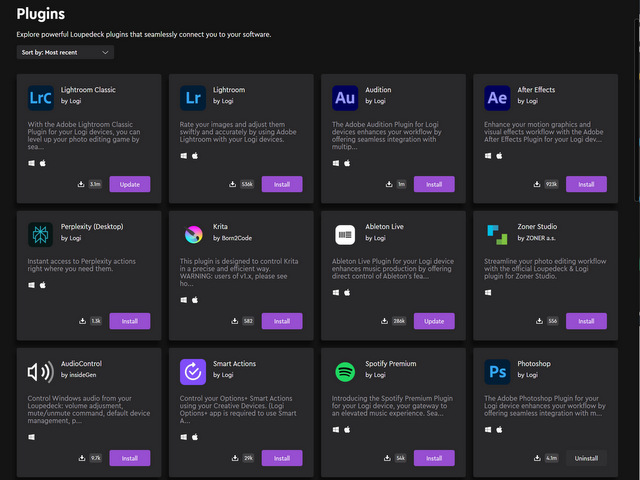Click Windows icon on Lightroom Classic card
The width and height of the screenshot is (640, 480).
tap(31, 163)
